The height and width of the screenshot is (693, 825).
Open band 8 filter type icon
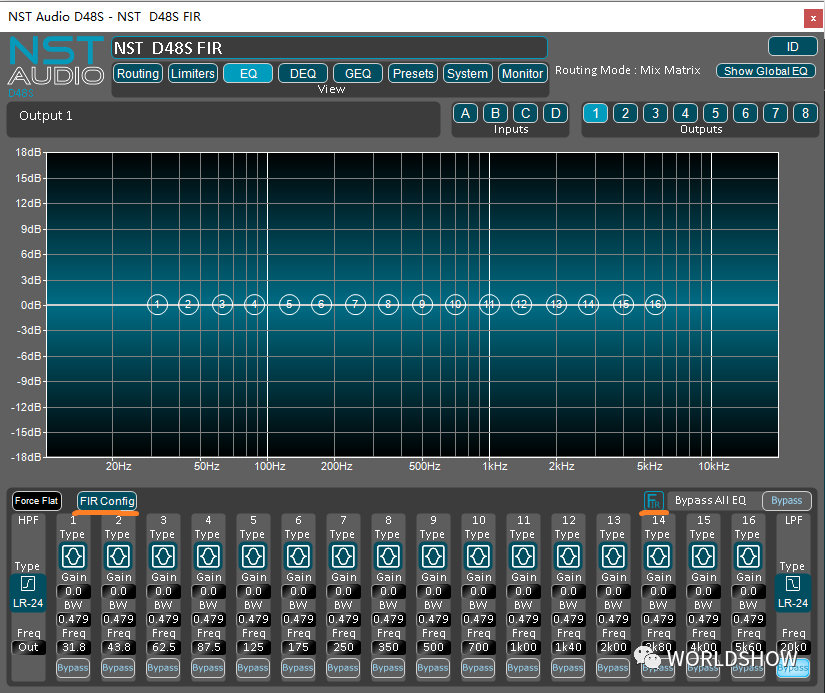(x=388, y=556)
